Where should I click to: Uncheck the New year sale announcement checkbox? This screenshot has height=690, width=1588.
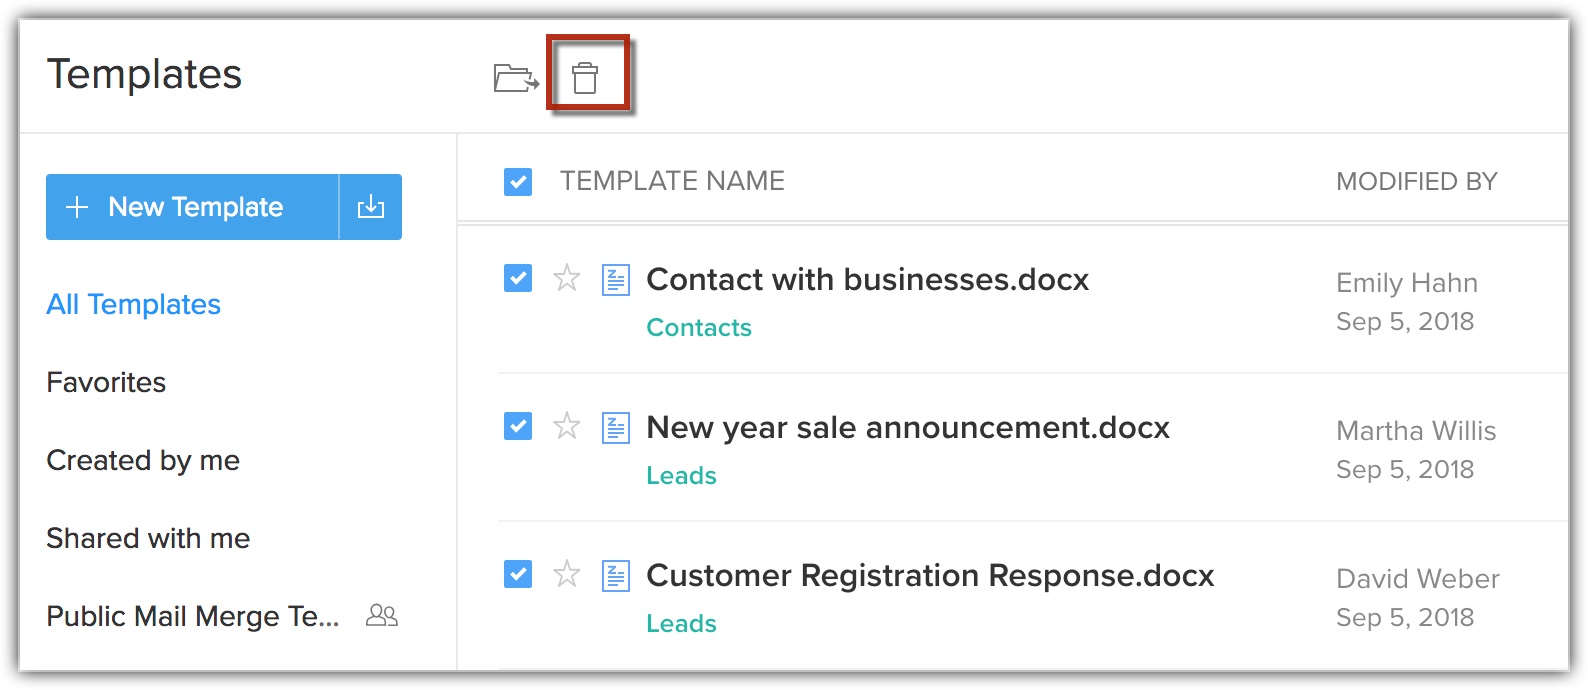click(518, 426)
